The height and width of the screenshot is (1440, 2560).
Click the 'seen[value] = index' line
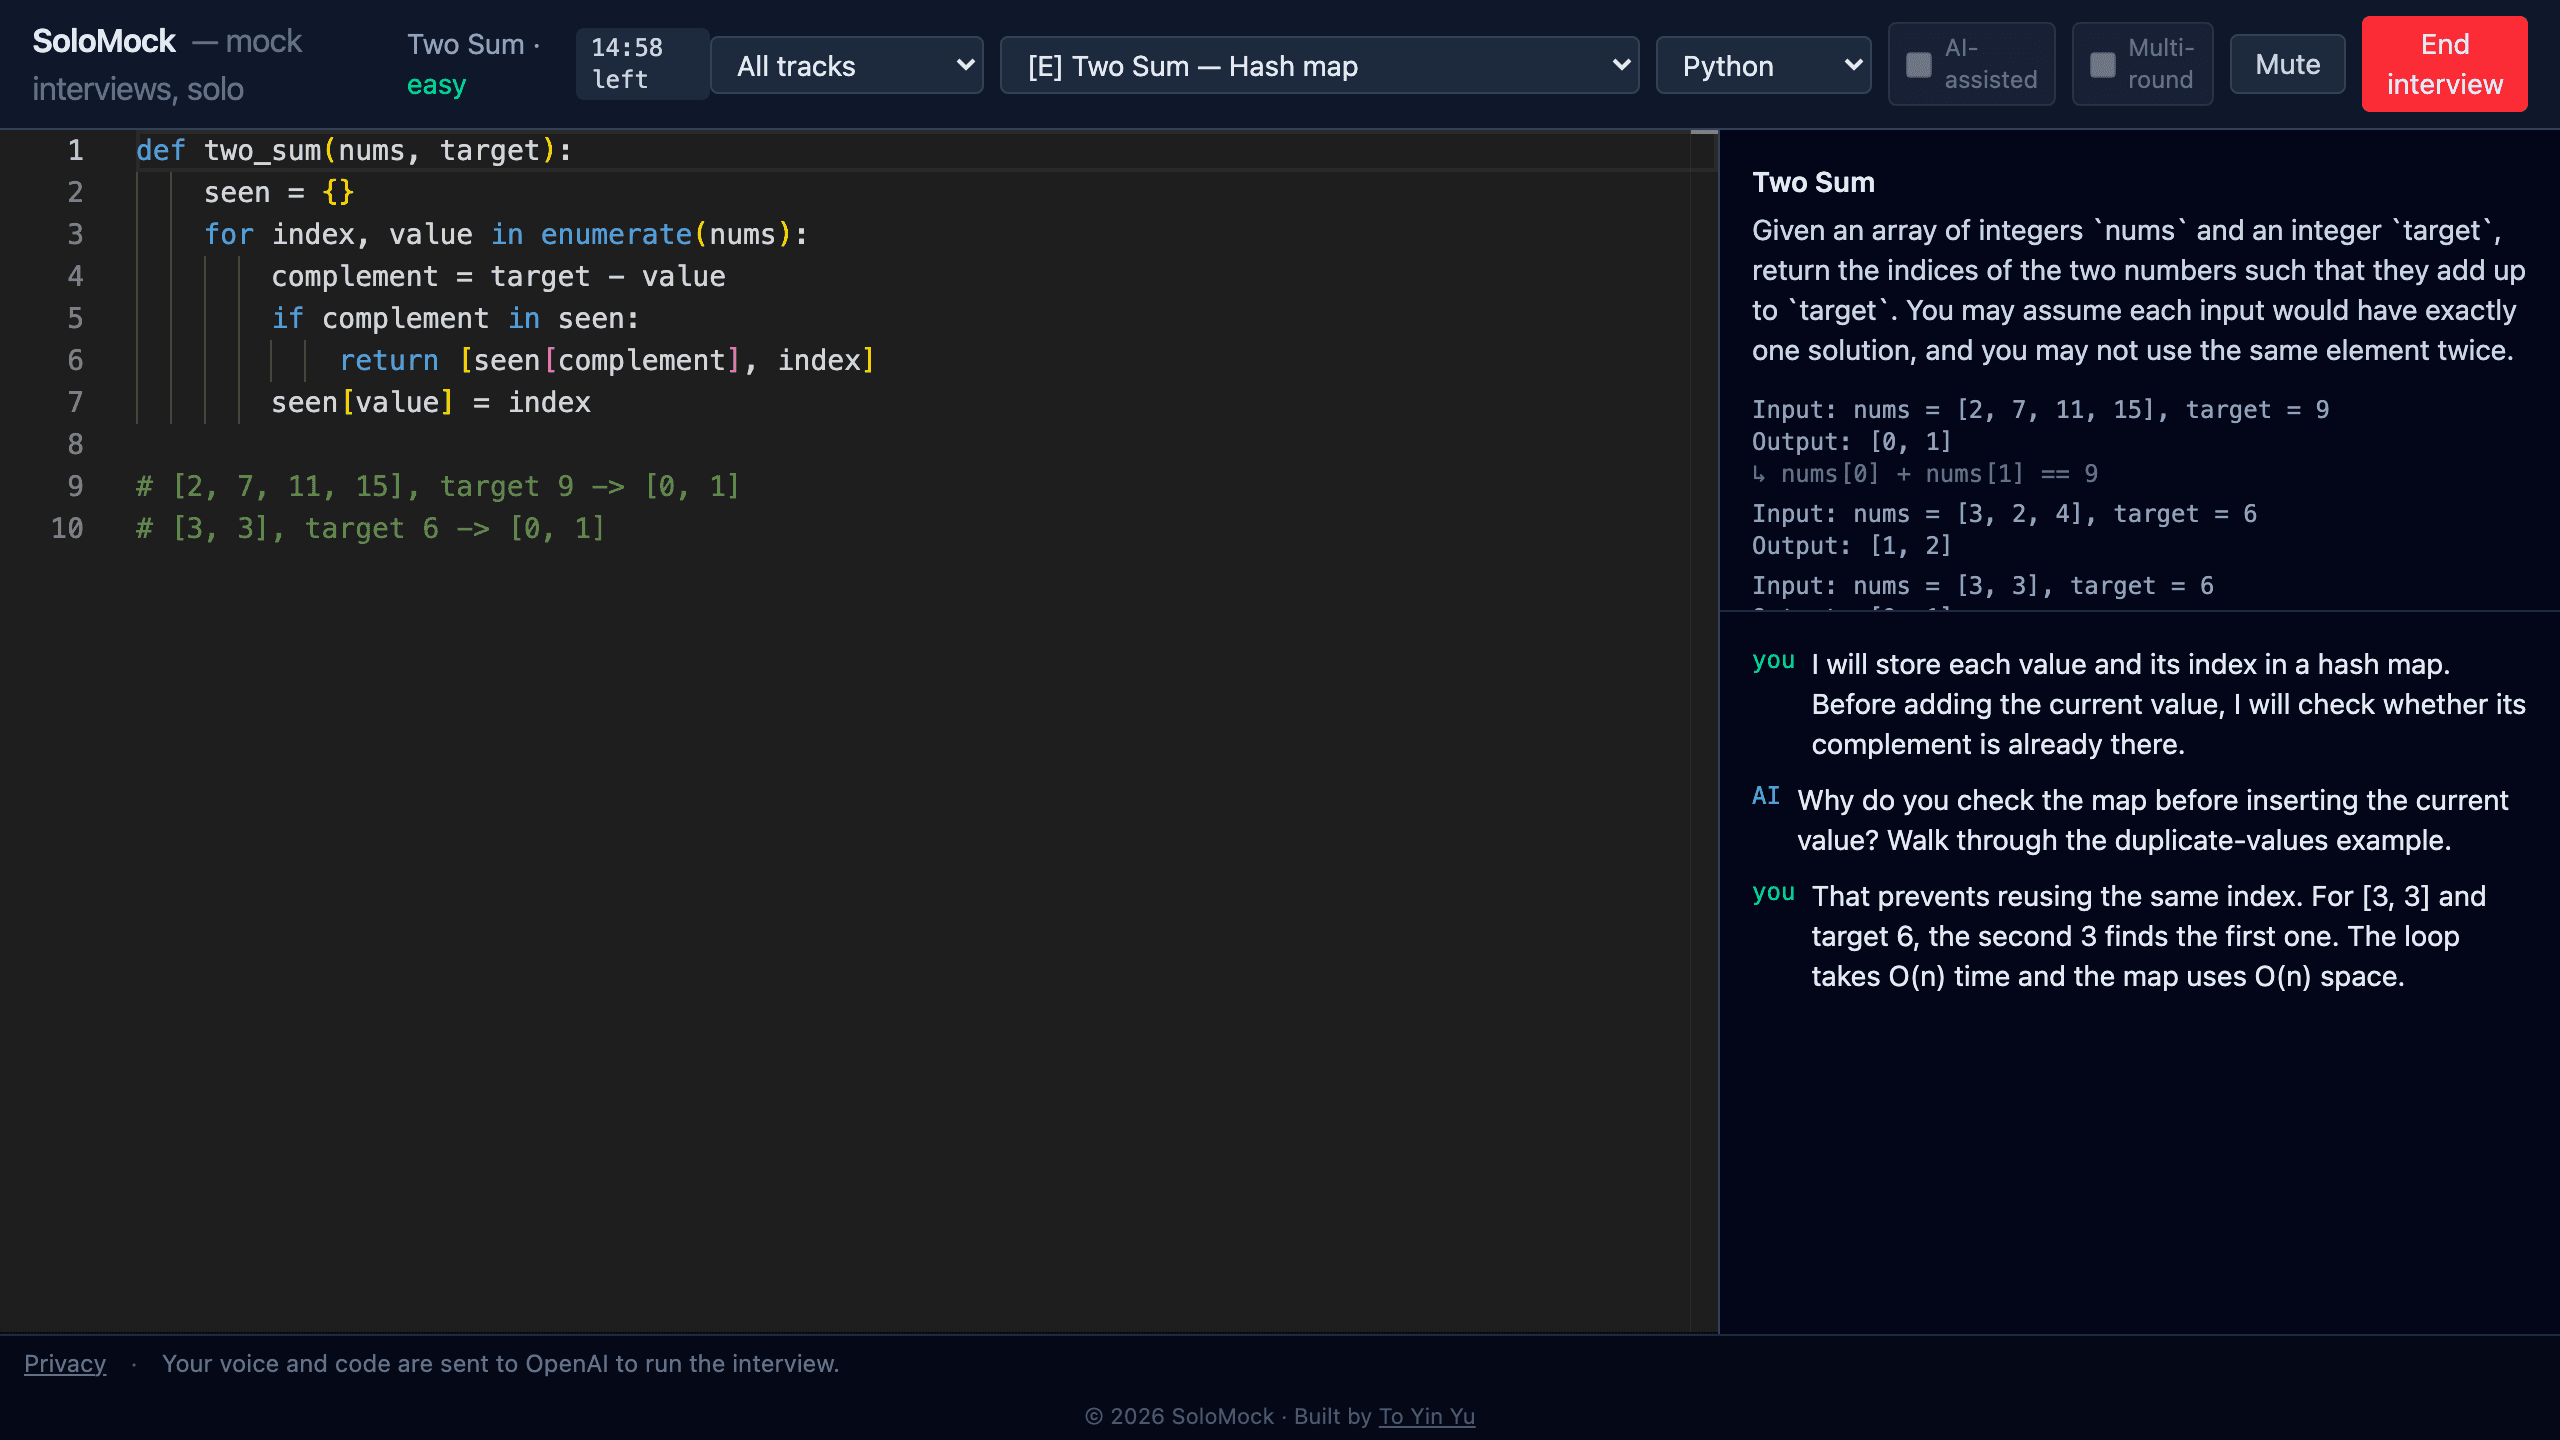[x=431, y=402]
